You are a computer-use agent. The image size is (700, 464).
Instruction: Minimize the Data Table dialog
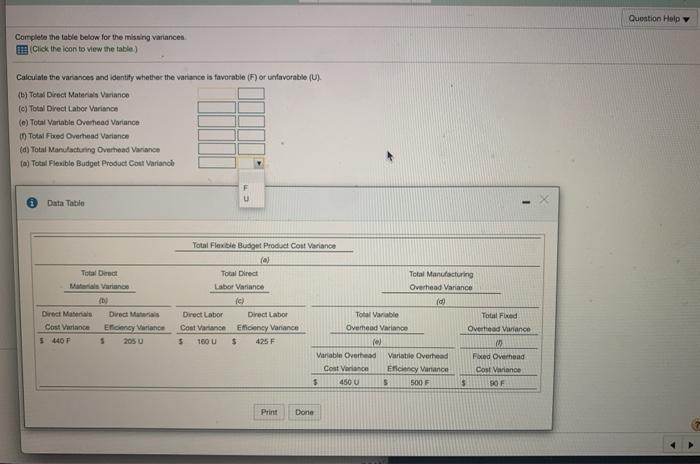(526, 202)
